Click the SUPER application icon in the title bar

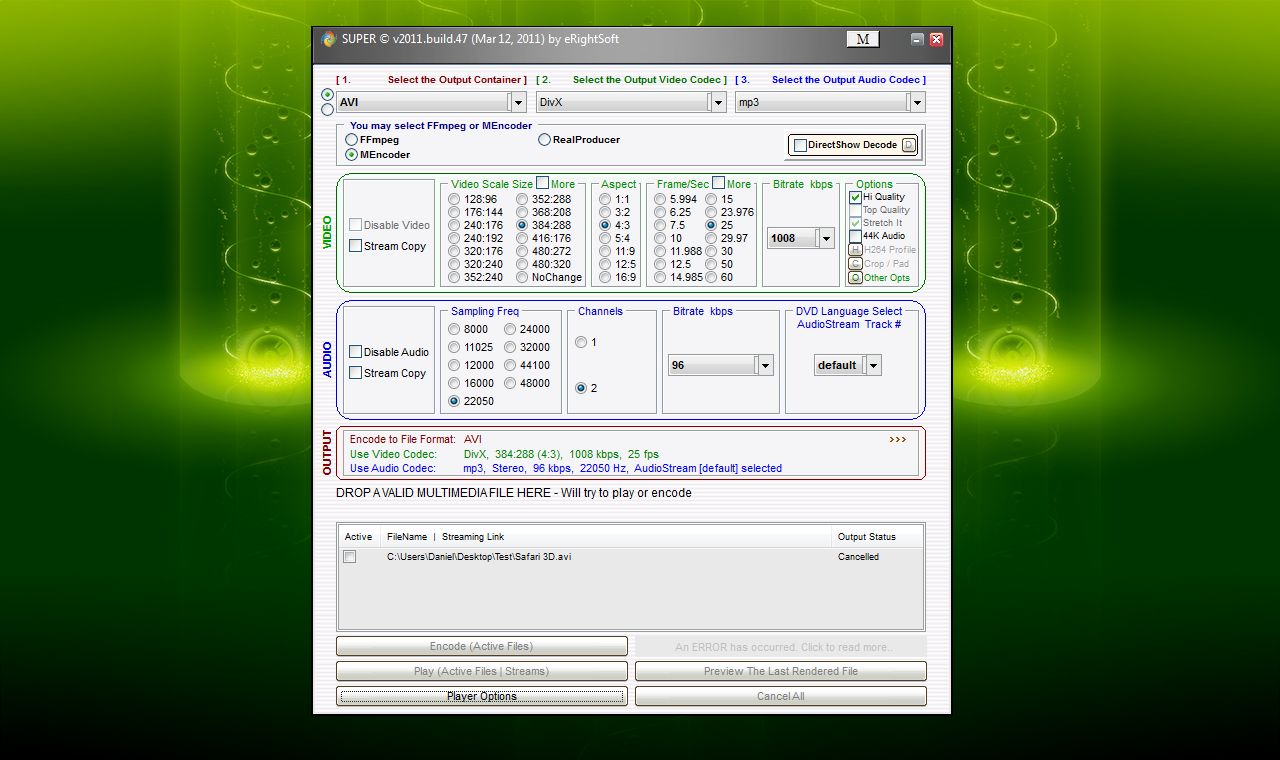pyautogui.click(x=329, y=39)
